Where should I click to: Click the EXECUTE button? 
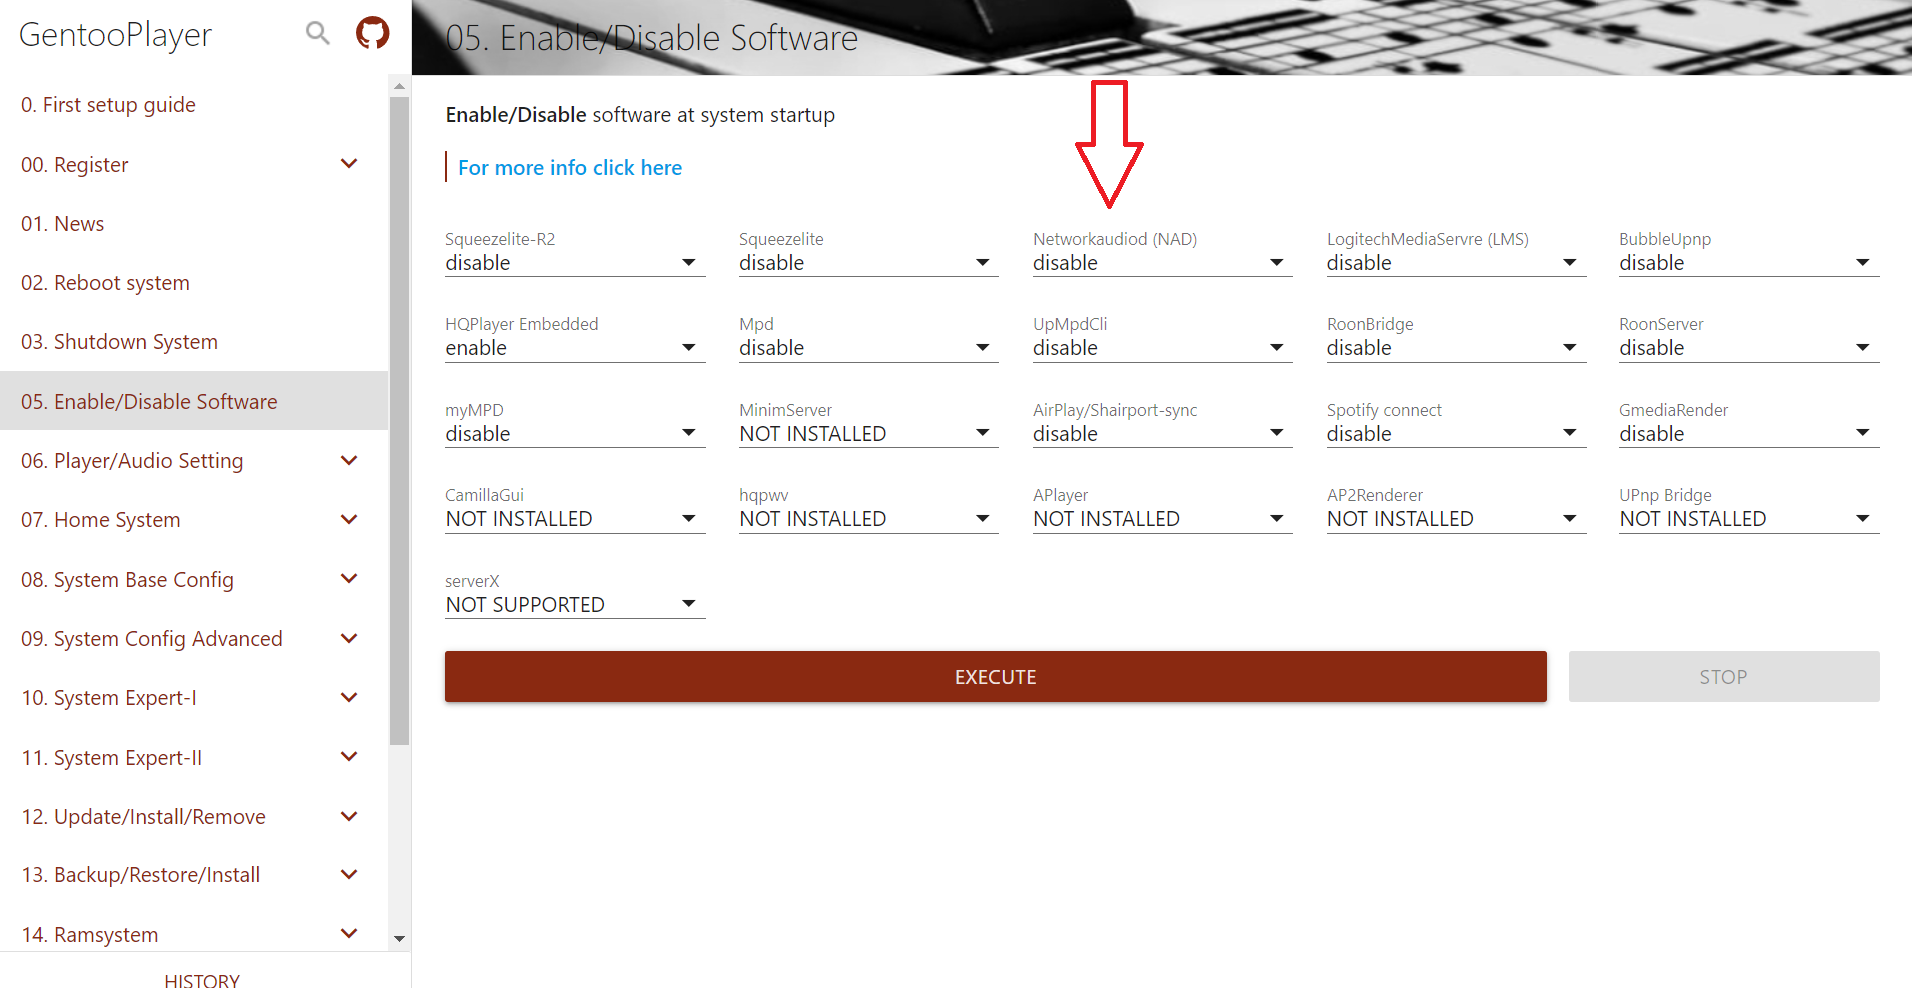(995, 677)
